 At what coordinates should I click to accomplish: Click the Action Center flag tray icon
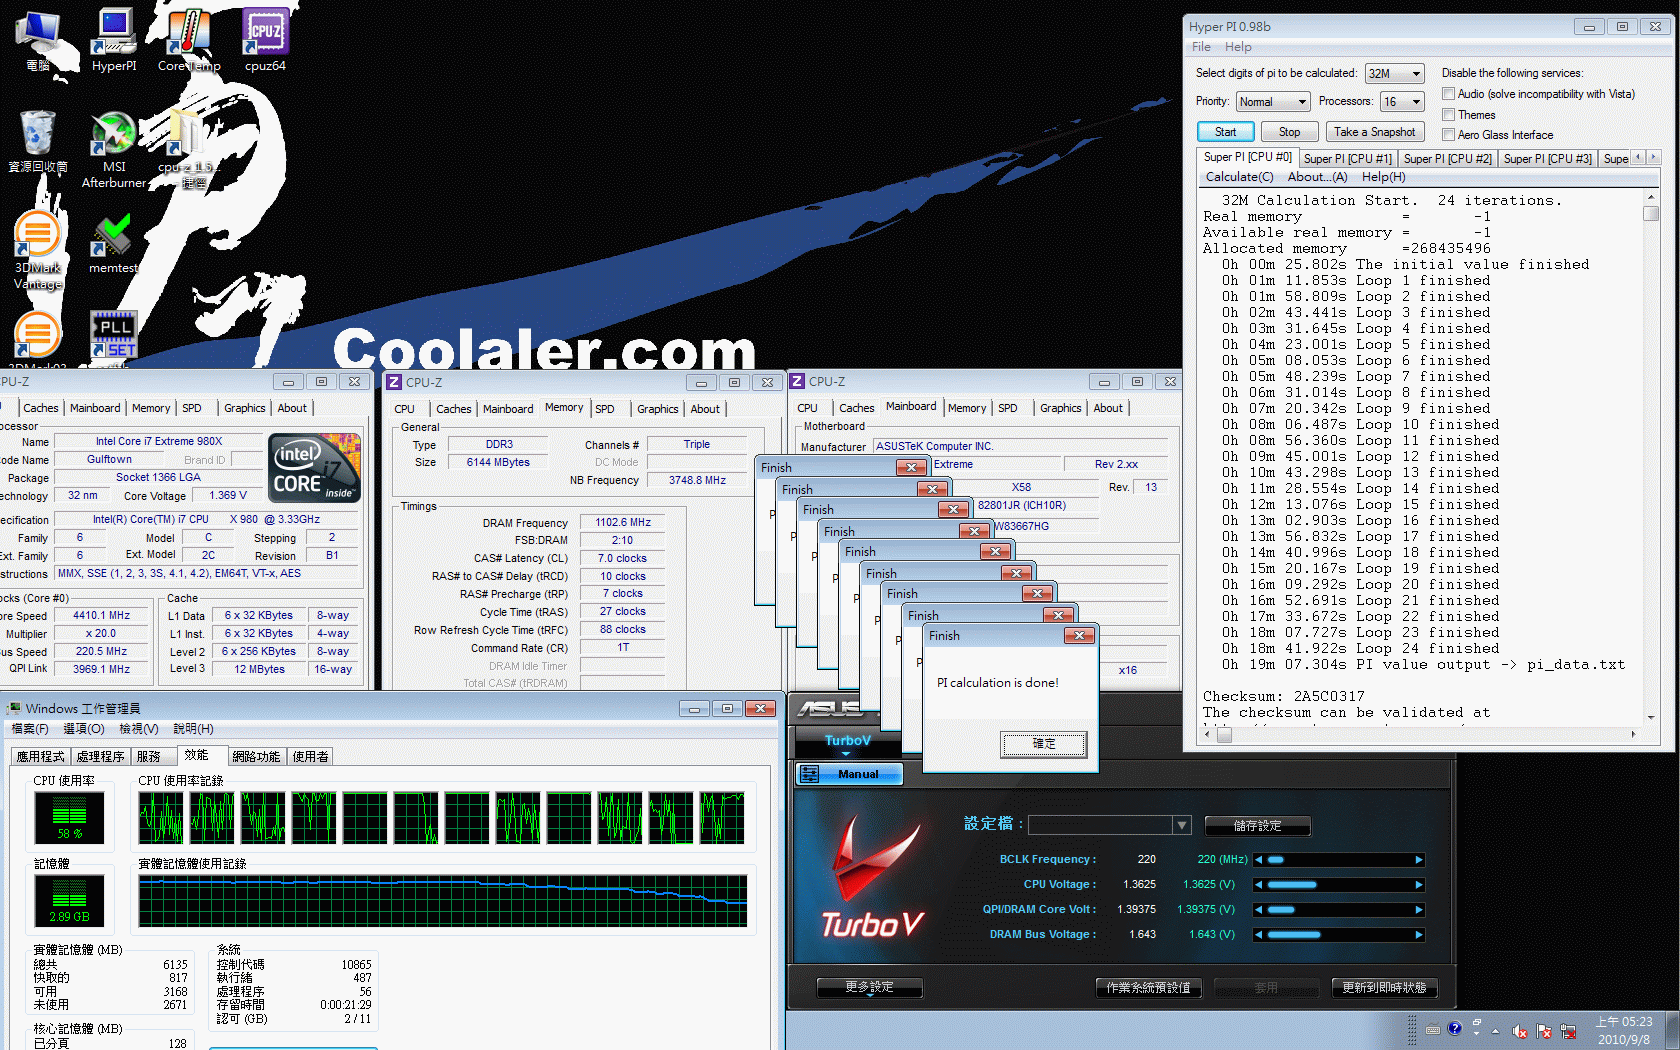(x=1544, y=1031)
